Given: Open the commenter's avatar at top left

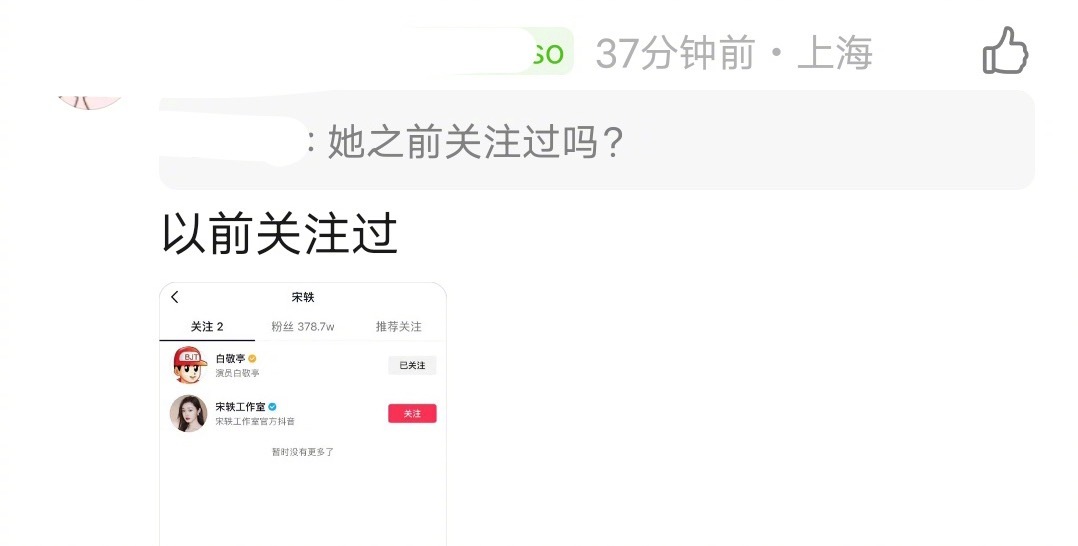Looking at the screenshot, I should point(91,102).
